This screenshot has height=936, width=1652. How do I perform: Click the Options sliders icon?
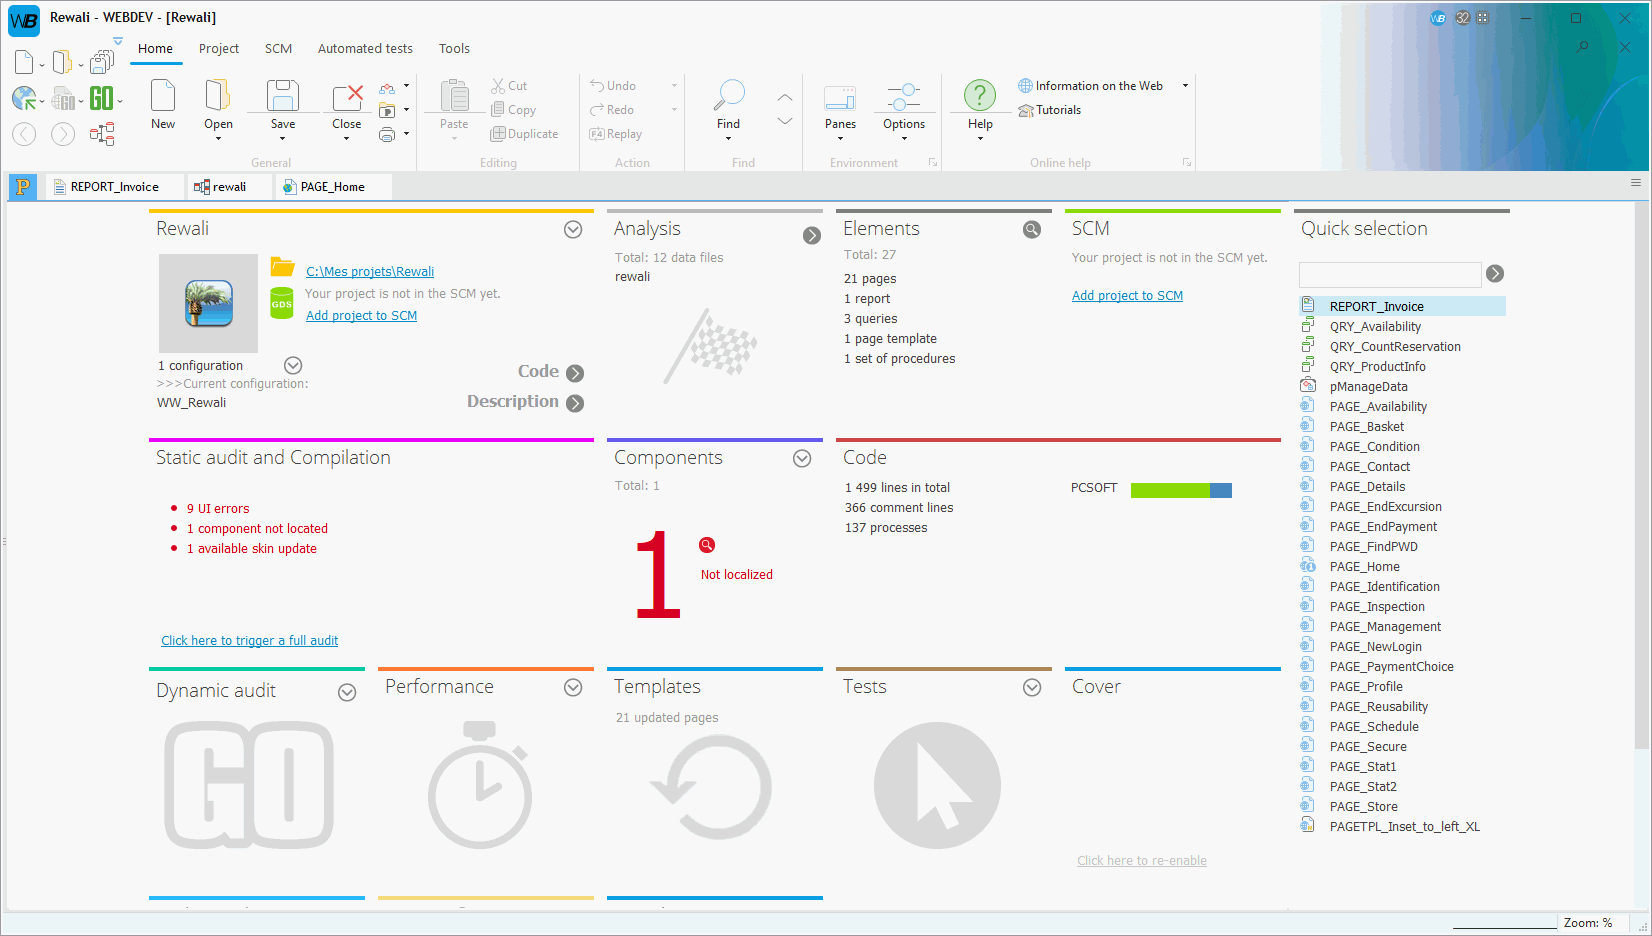(904, 97)
